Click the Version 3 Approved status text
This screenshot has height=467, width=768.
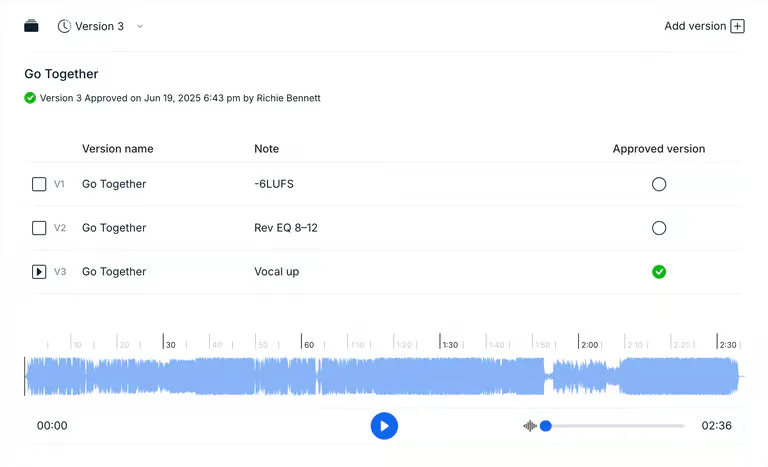click(180, 98)
